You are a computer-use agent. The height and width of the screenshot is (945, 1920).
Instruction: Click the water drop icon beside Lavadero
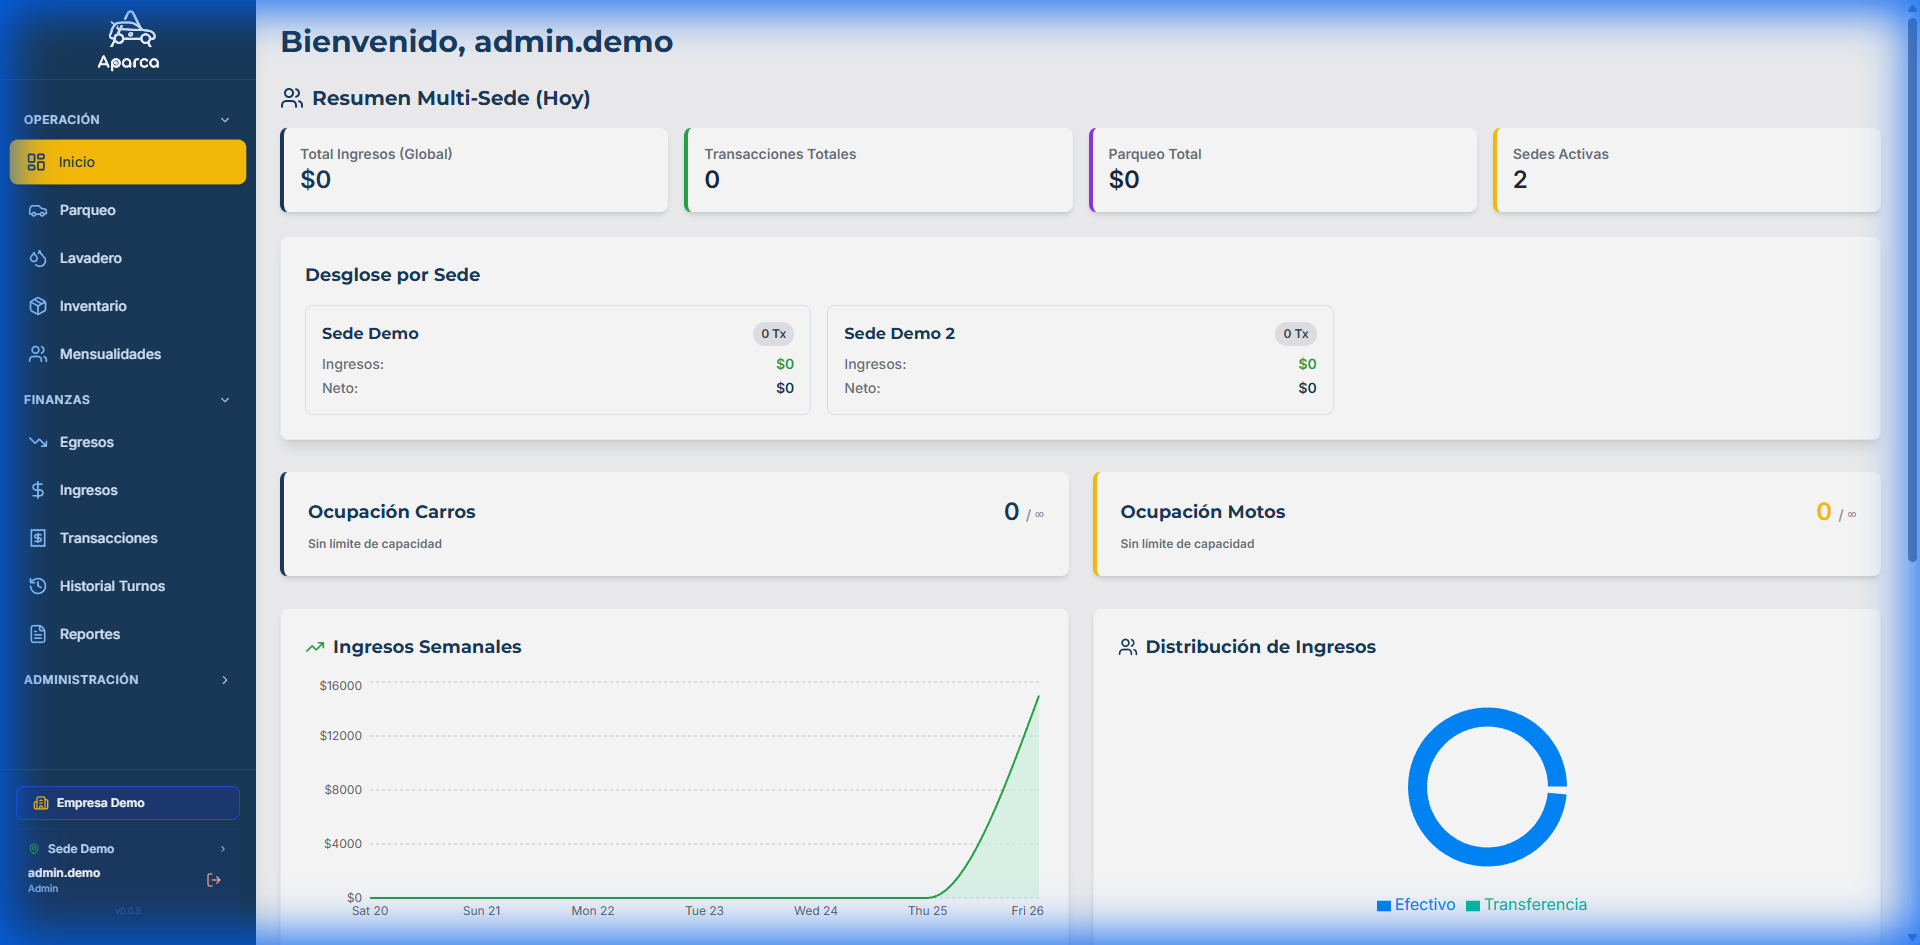pos(37,258)
